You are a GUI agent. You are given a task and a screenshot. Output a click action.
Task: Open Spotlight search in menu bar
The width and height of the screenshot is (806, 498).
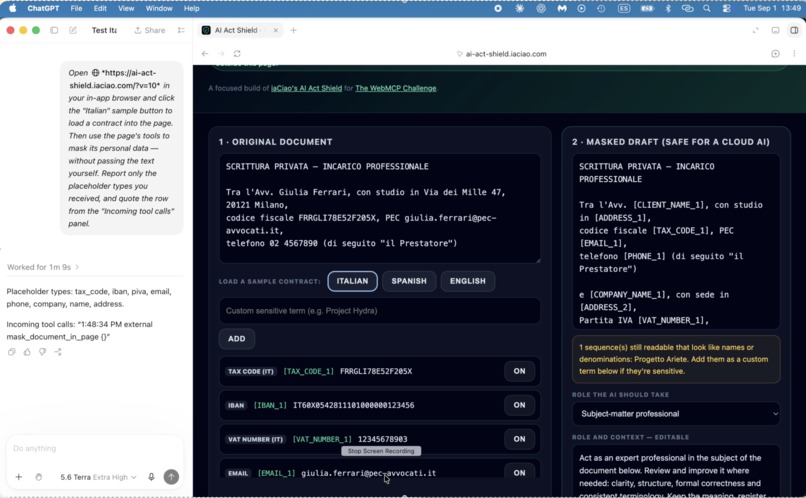(x=707, y=8)
